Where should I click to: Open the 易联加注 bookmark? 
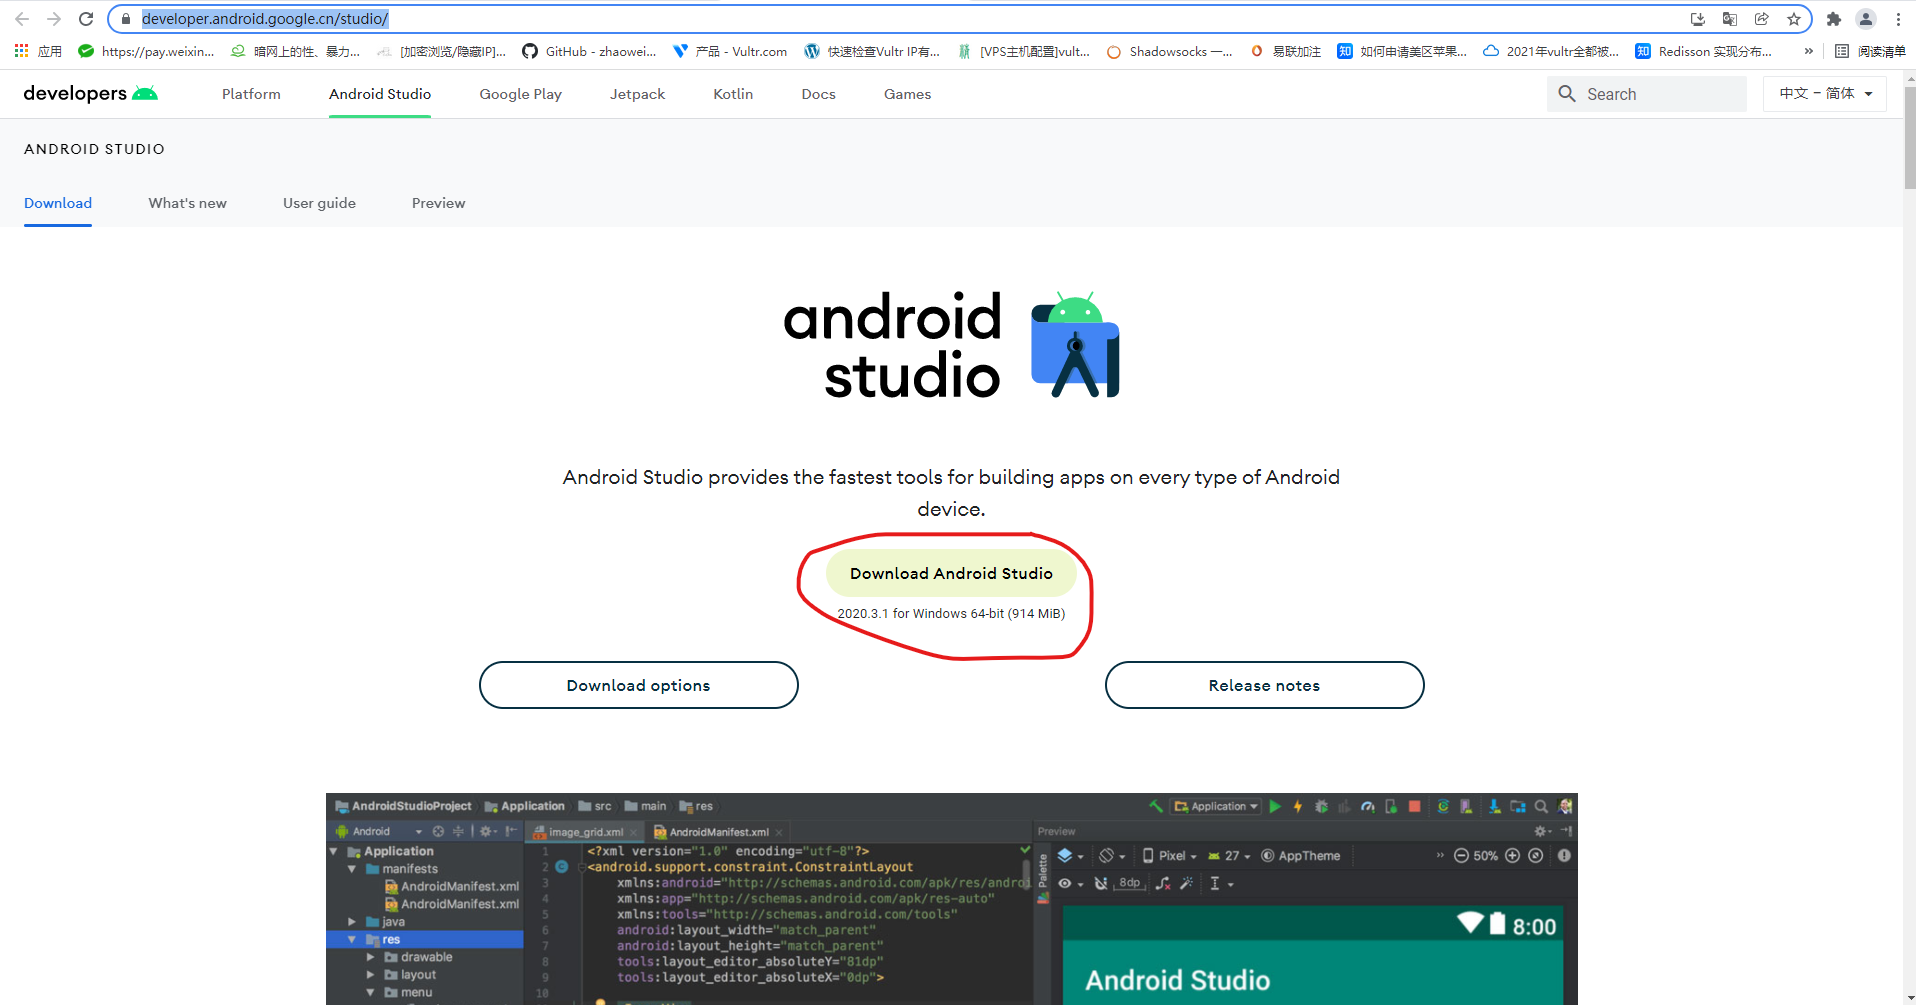pos(1286,51)
